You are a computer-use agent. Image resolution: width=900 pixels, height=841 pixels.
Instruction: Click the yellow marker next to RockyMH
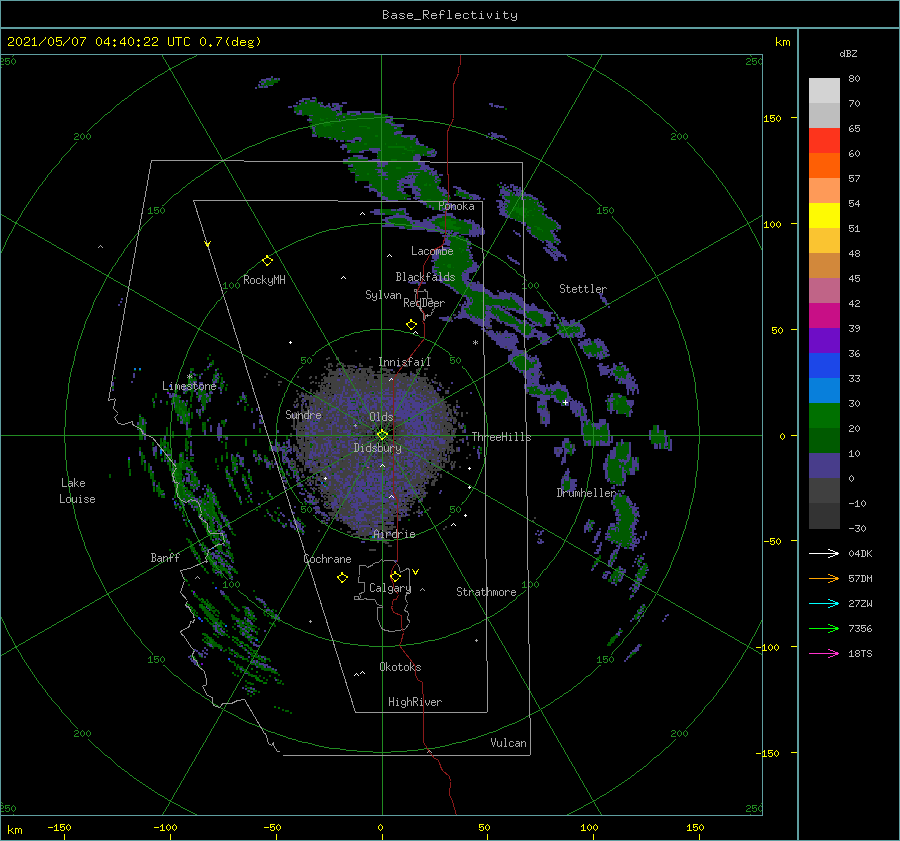267,261
